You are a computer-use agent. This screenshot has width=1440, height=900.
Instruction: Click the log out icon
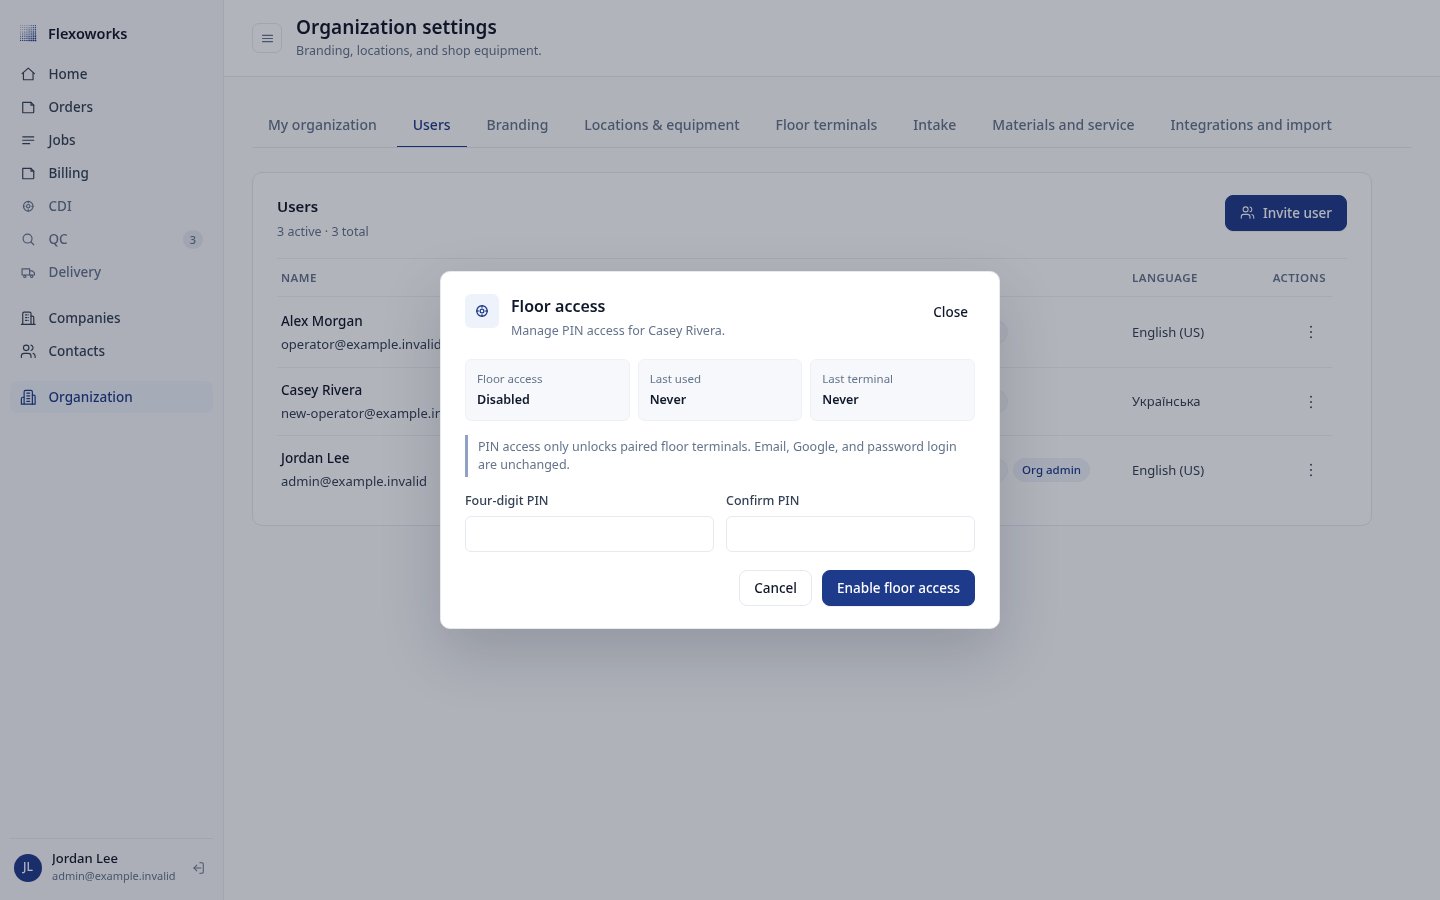(199, 868)
